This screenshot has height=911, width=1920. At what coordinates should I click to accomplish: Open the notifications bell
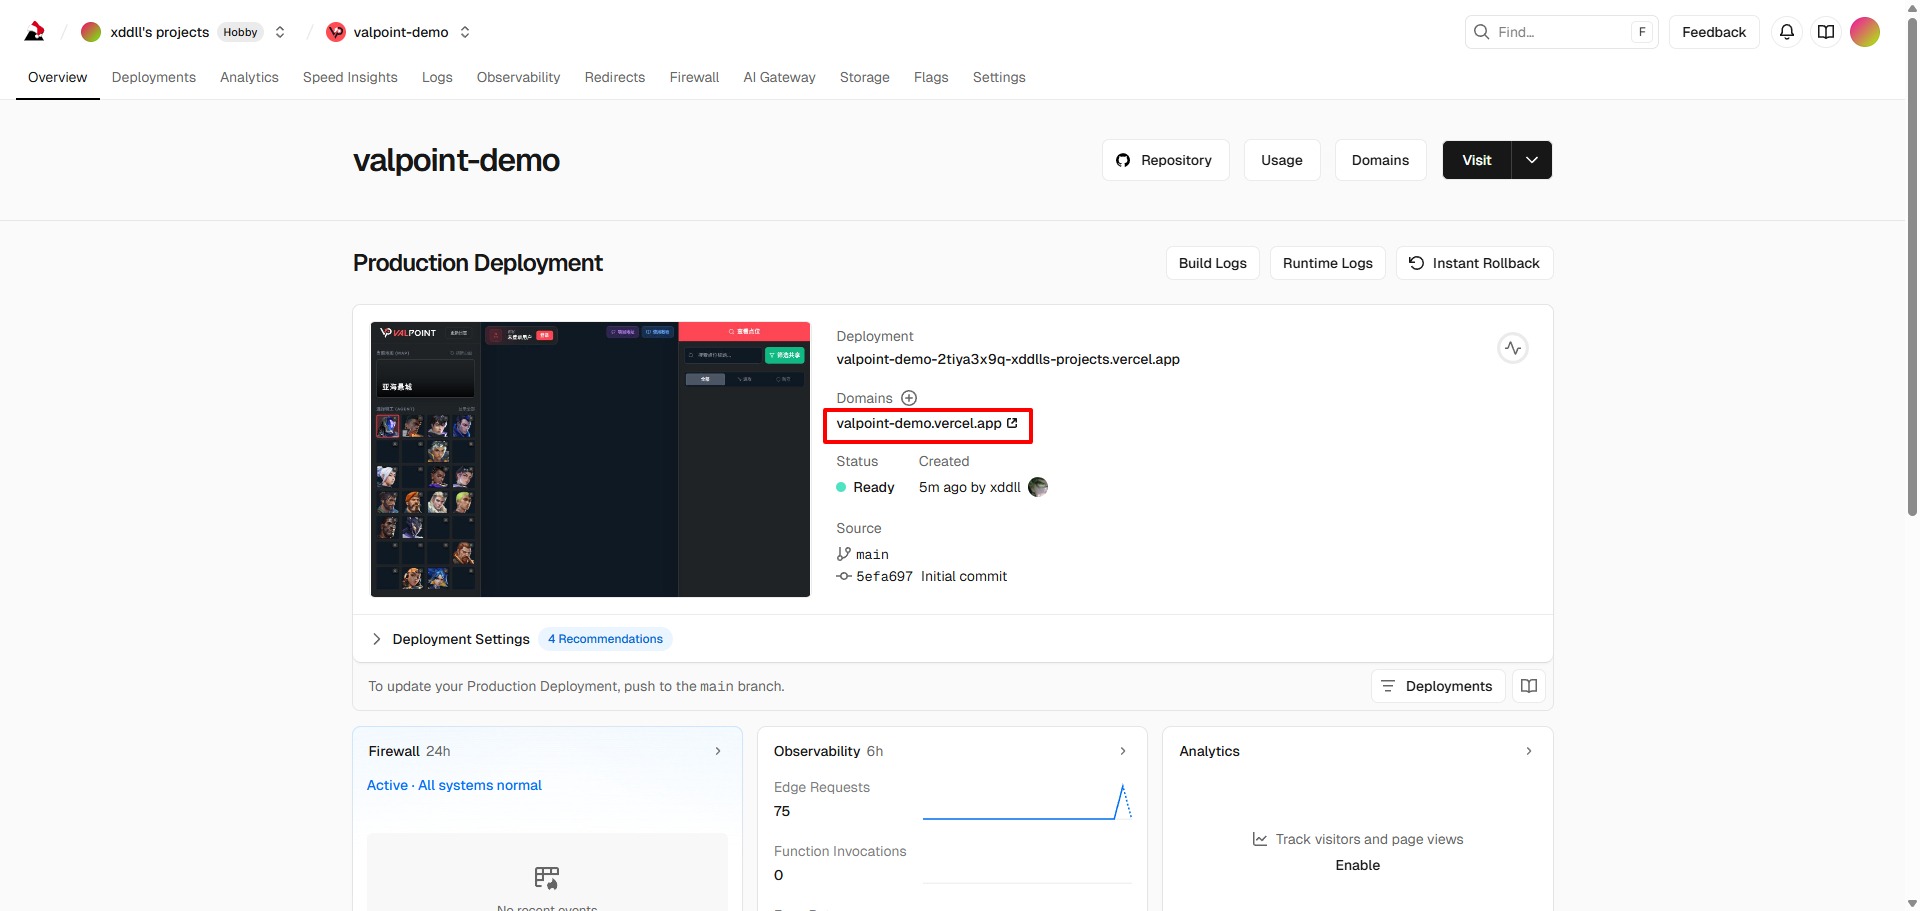point(1787,32)
